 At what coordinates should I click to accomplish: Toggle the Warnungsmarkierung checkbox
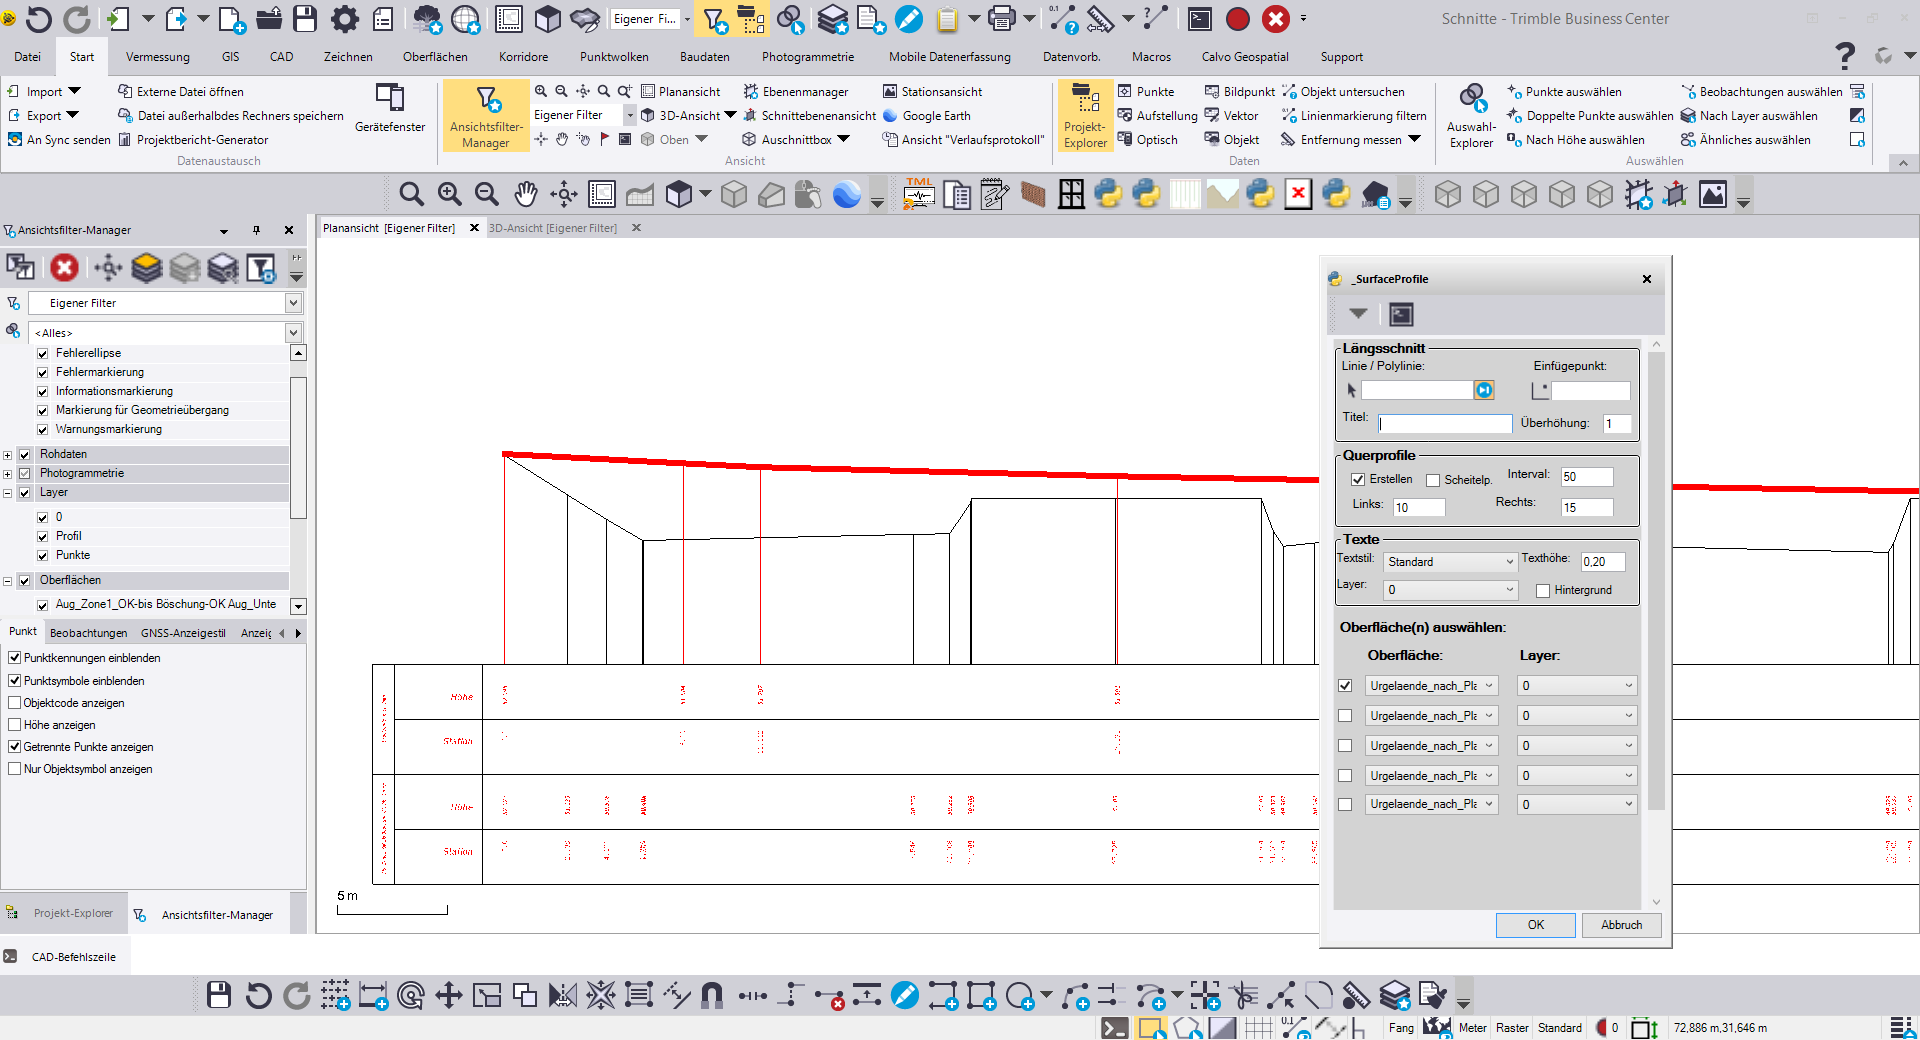(43, 429)
